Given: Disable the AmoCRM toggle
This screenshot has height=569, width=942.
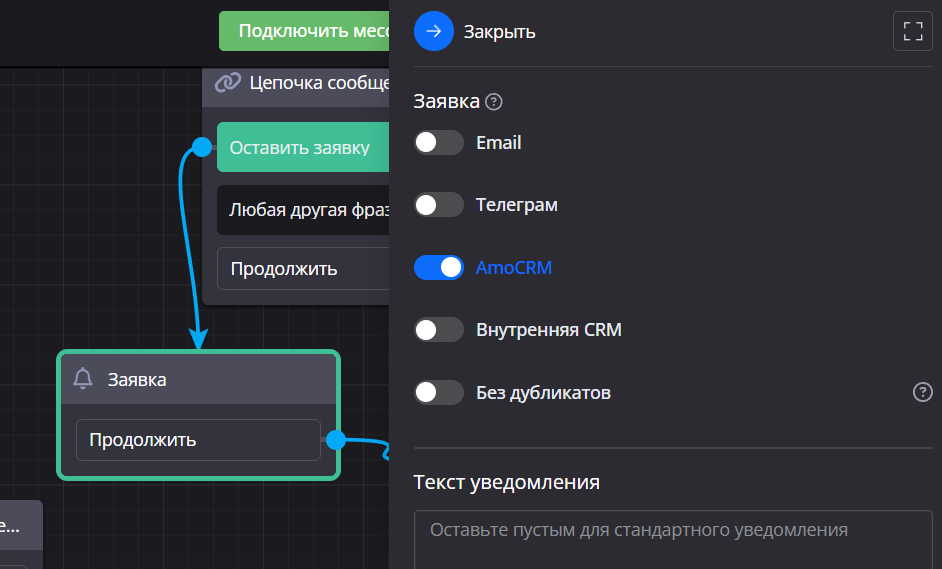Looking at the screenshot, I should click(x=439, y=268).
